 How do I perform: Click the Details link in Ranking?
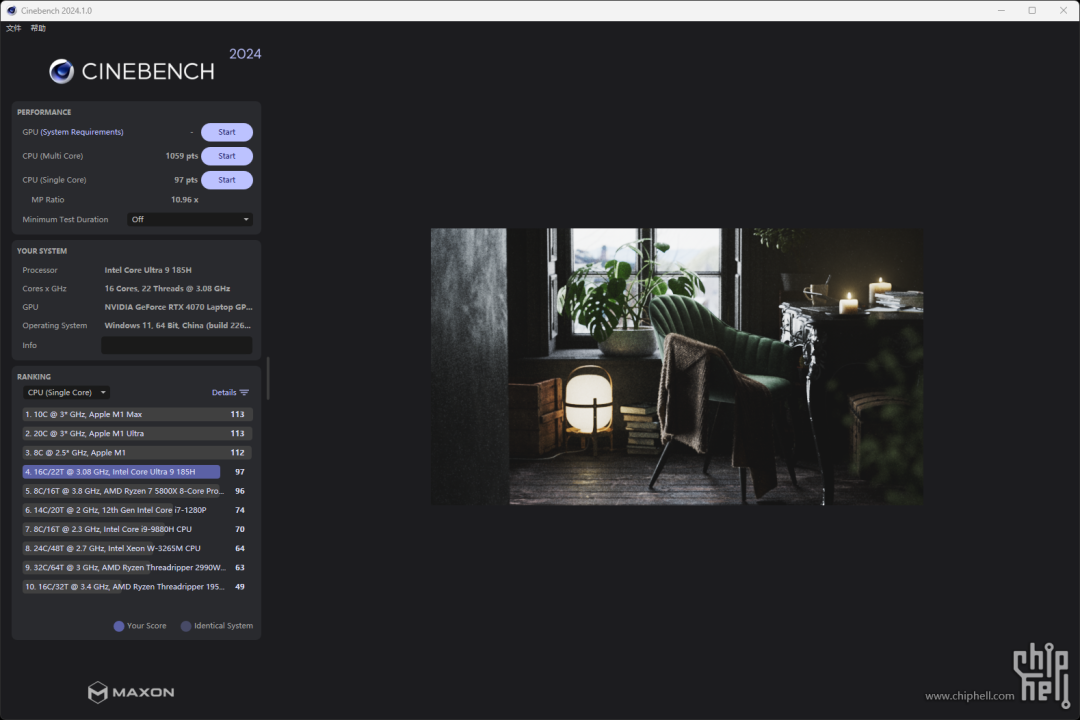pyautogui.click(x=224, y=393)
